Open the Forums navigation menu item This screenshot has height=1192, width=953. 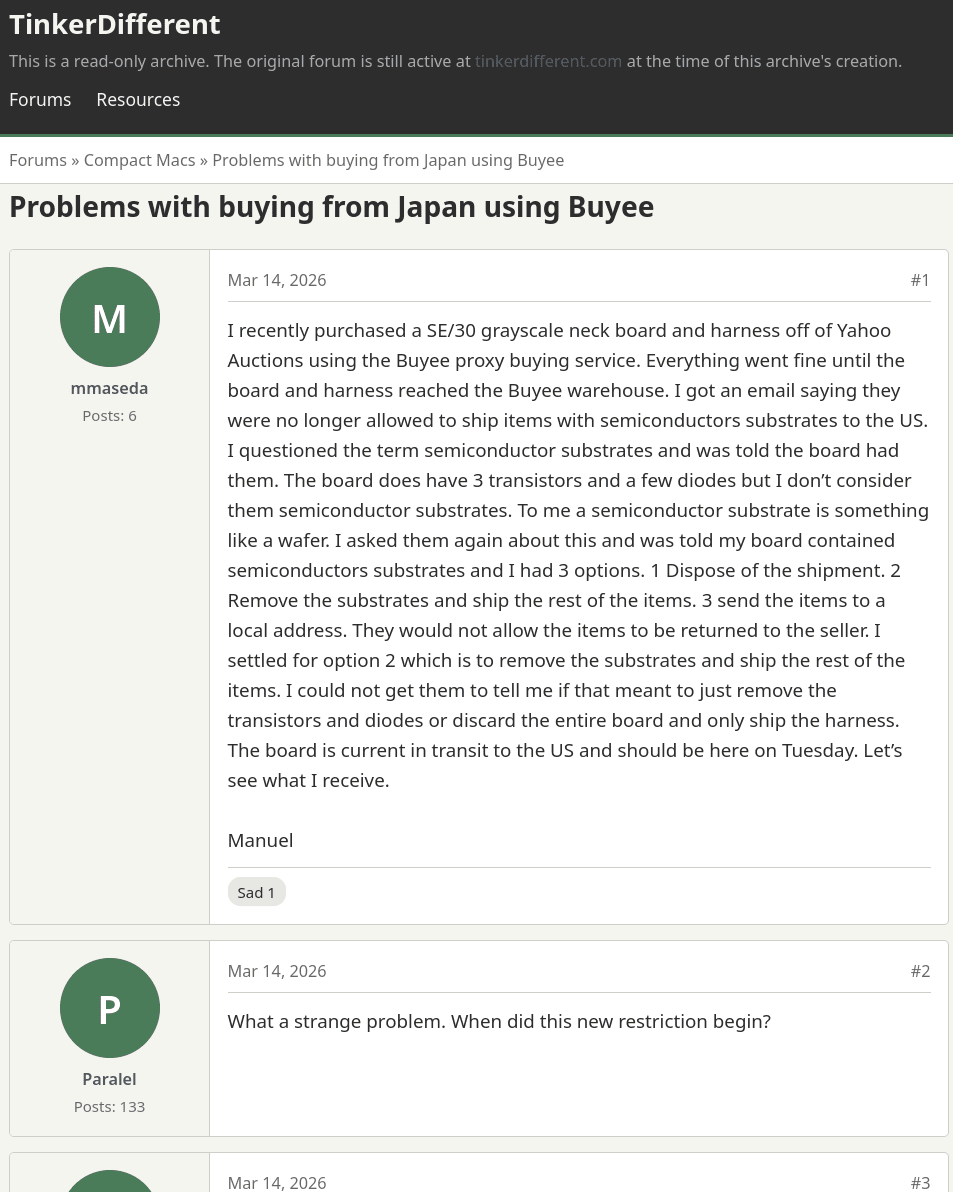(40, 100)
